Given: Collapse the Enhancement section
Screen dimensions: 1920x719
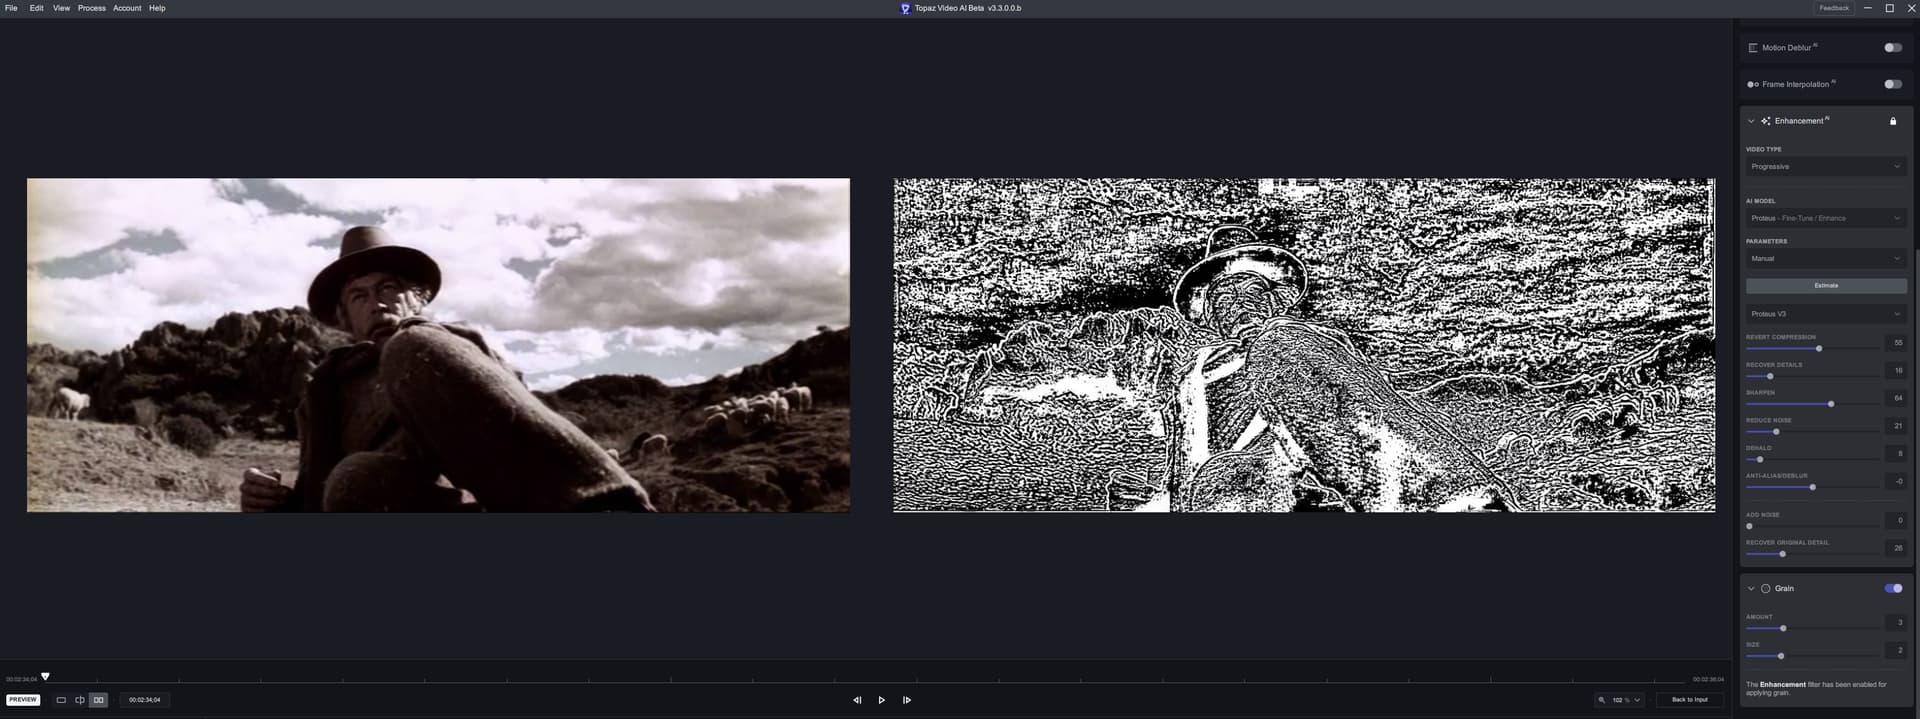Looking at the screenshot, I should [1751, 121].
